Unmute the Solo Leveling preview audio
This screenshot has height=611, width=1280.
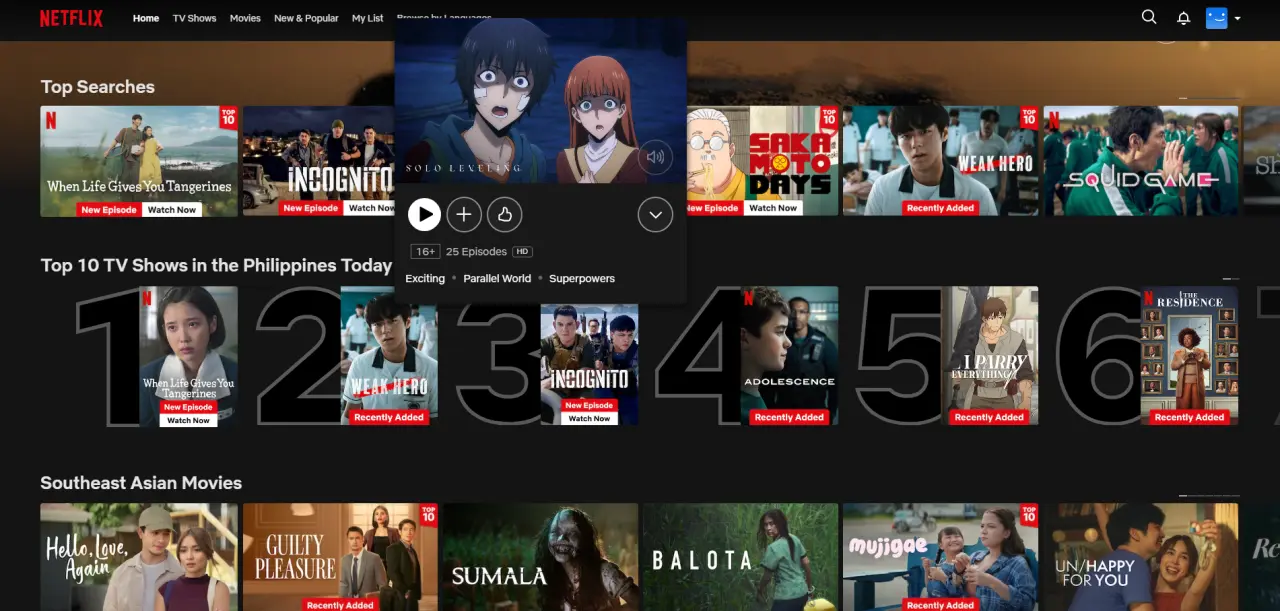(x=655, y=157)
